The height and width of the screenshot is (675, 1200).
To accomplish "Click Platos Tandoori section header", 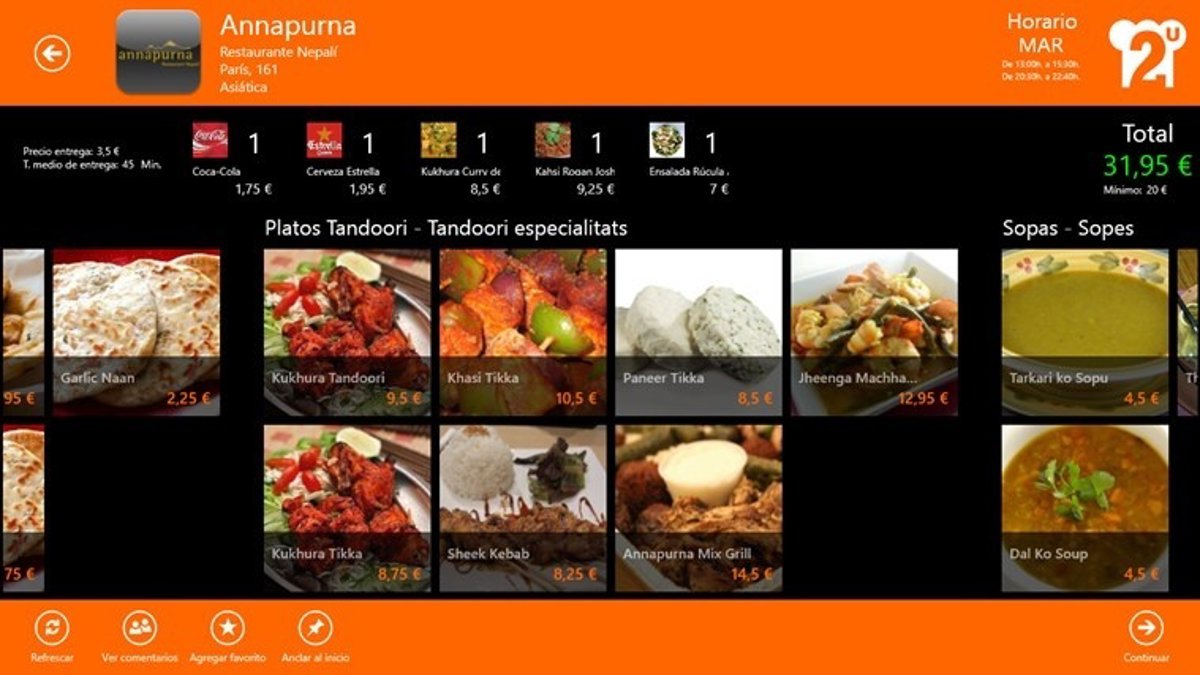I will point(446,228).
